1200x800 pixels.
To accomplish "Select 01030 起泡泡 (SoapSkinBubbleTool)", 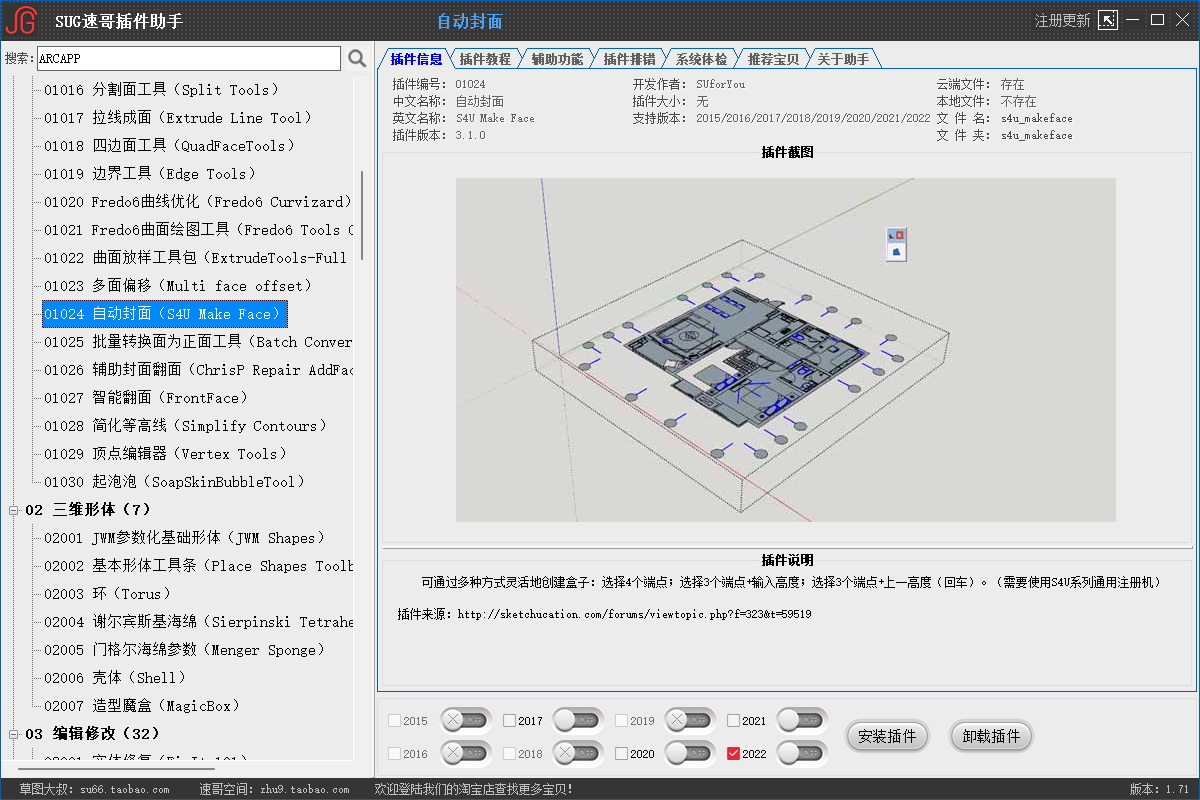I will click(x=174, y=482).
